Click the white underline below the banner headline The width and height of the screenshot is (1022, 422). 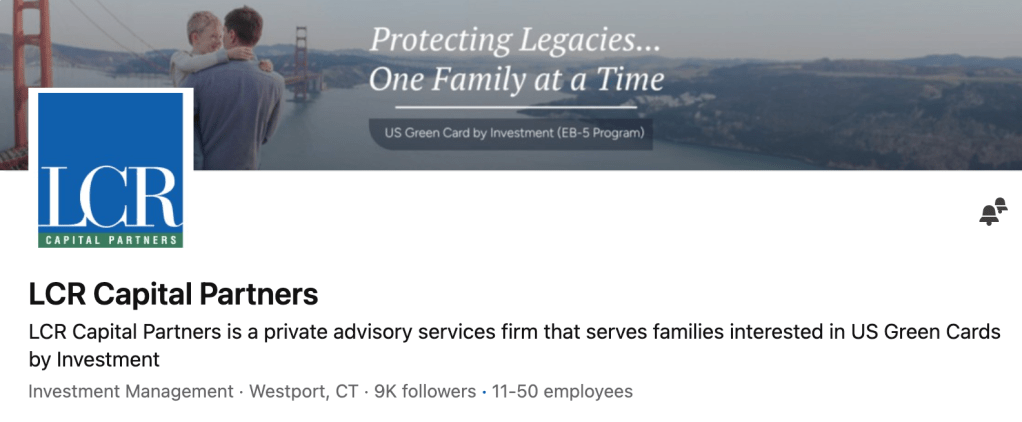[x=515, y=105]
